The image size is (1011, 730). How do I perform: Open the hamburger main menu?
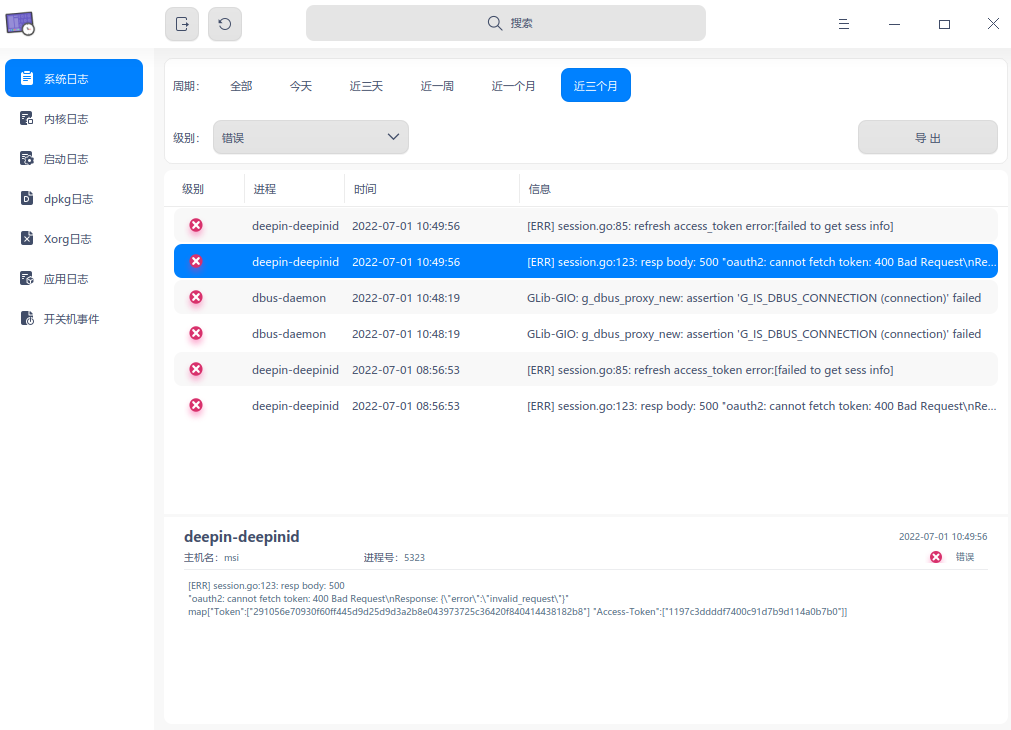click(x=844, y=24)
